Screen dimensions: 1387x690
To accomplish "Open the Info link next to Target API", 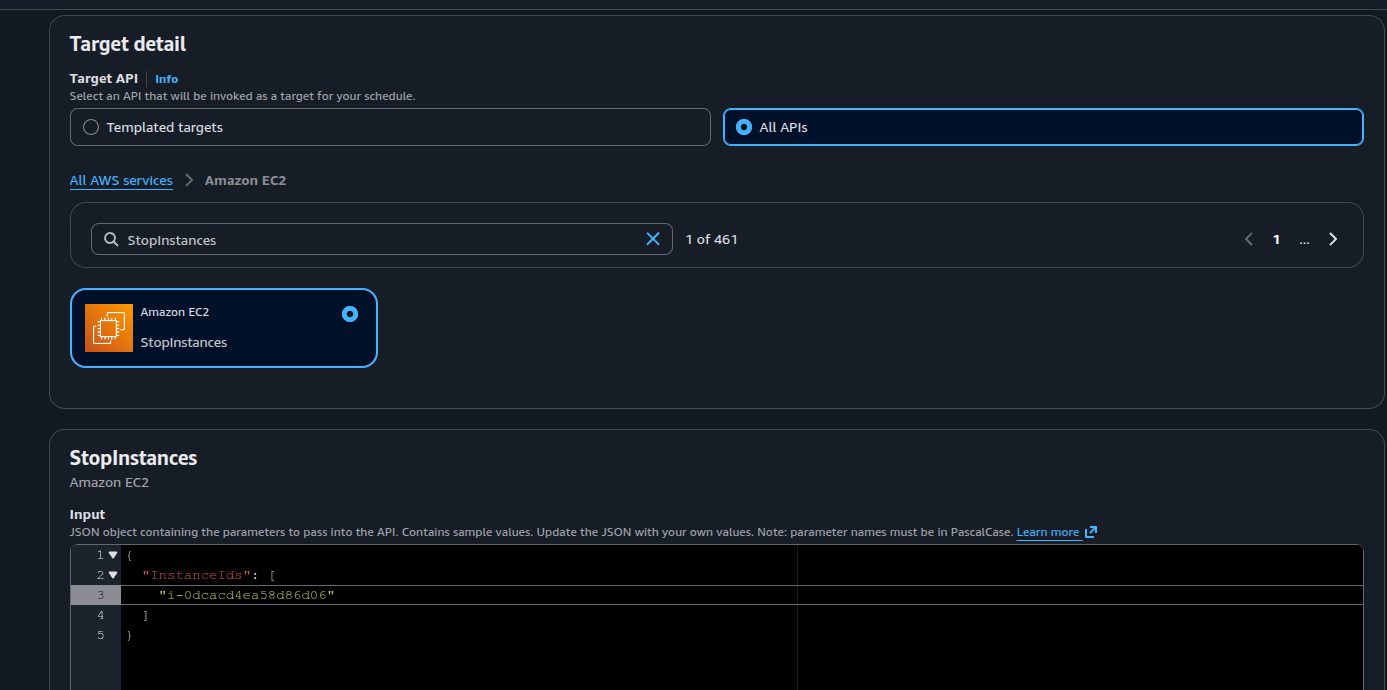I will 166,79.
